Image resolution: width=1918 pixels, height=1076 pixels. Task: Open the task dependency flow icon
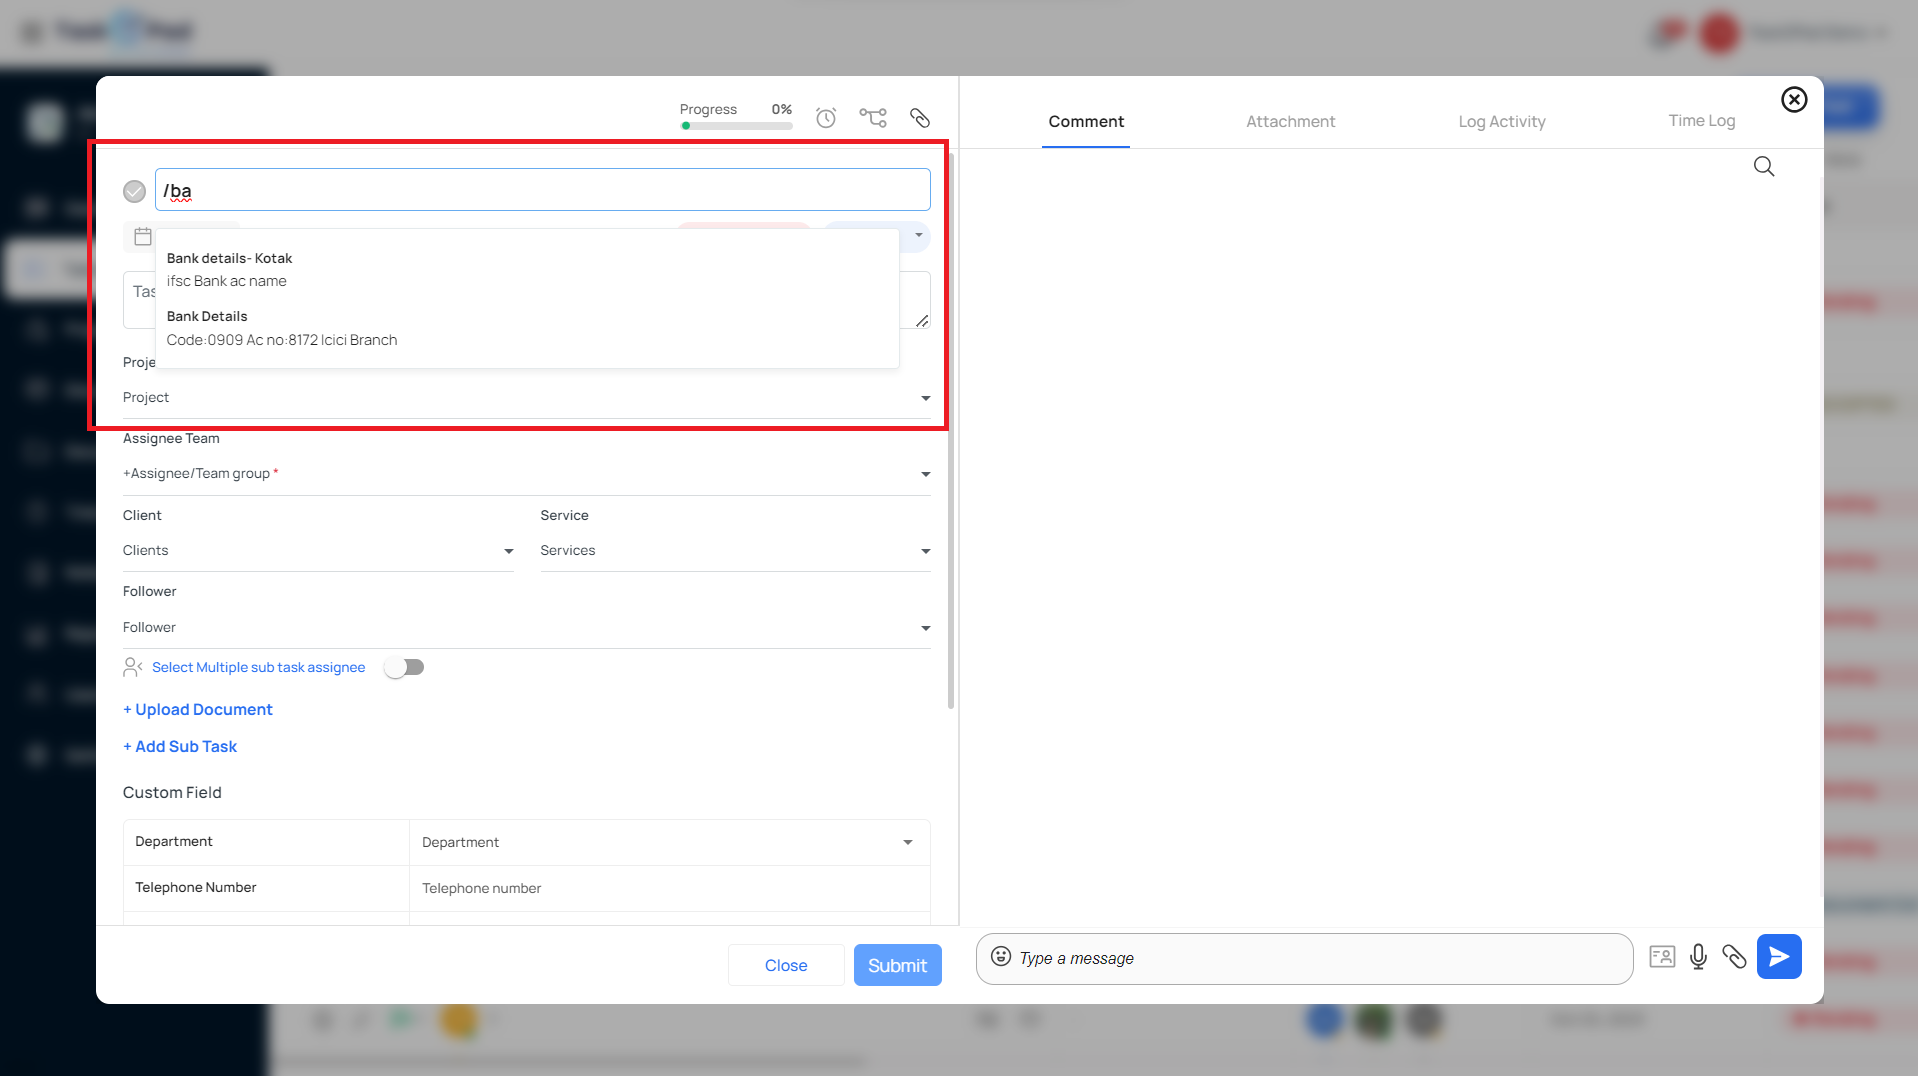(x=872, y=118)
